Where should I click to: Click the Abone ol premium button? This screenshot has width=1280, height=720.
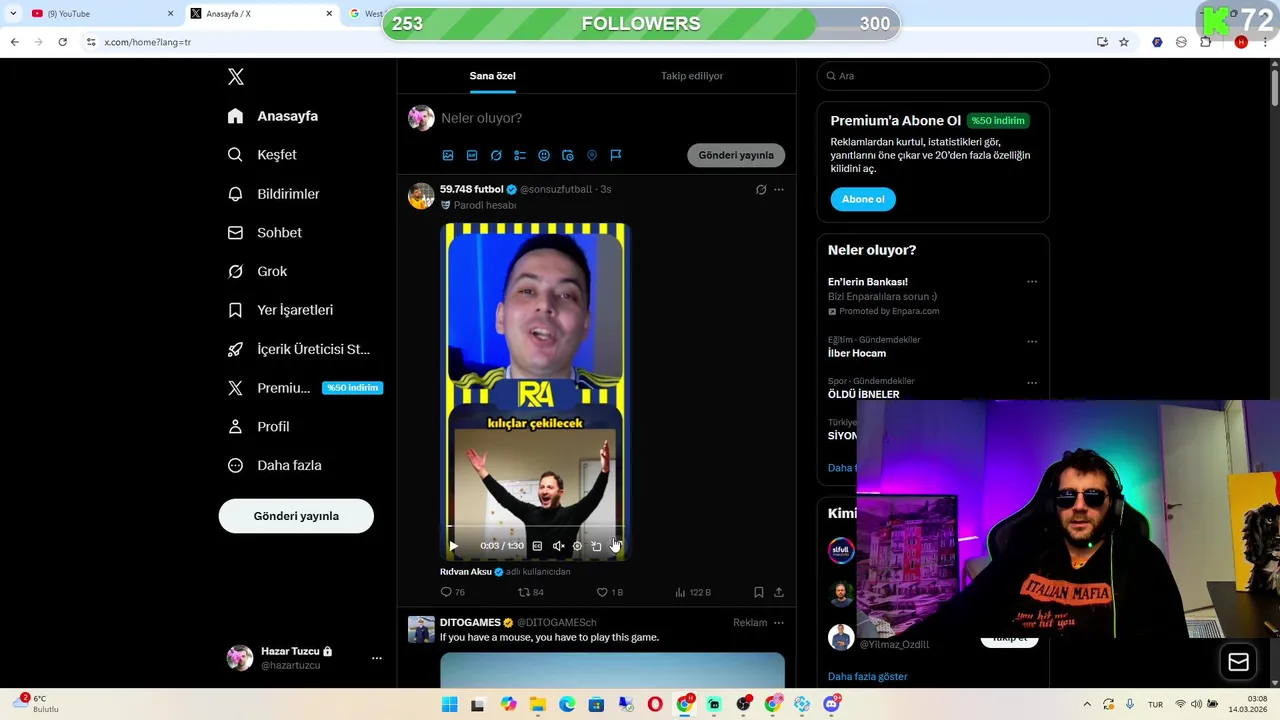tap(863, 199)
